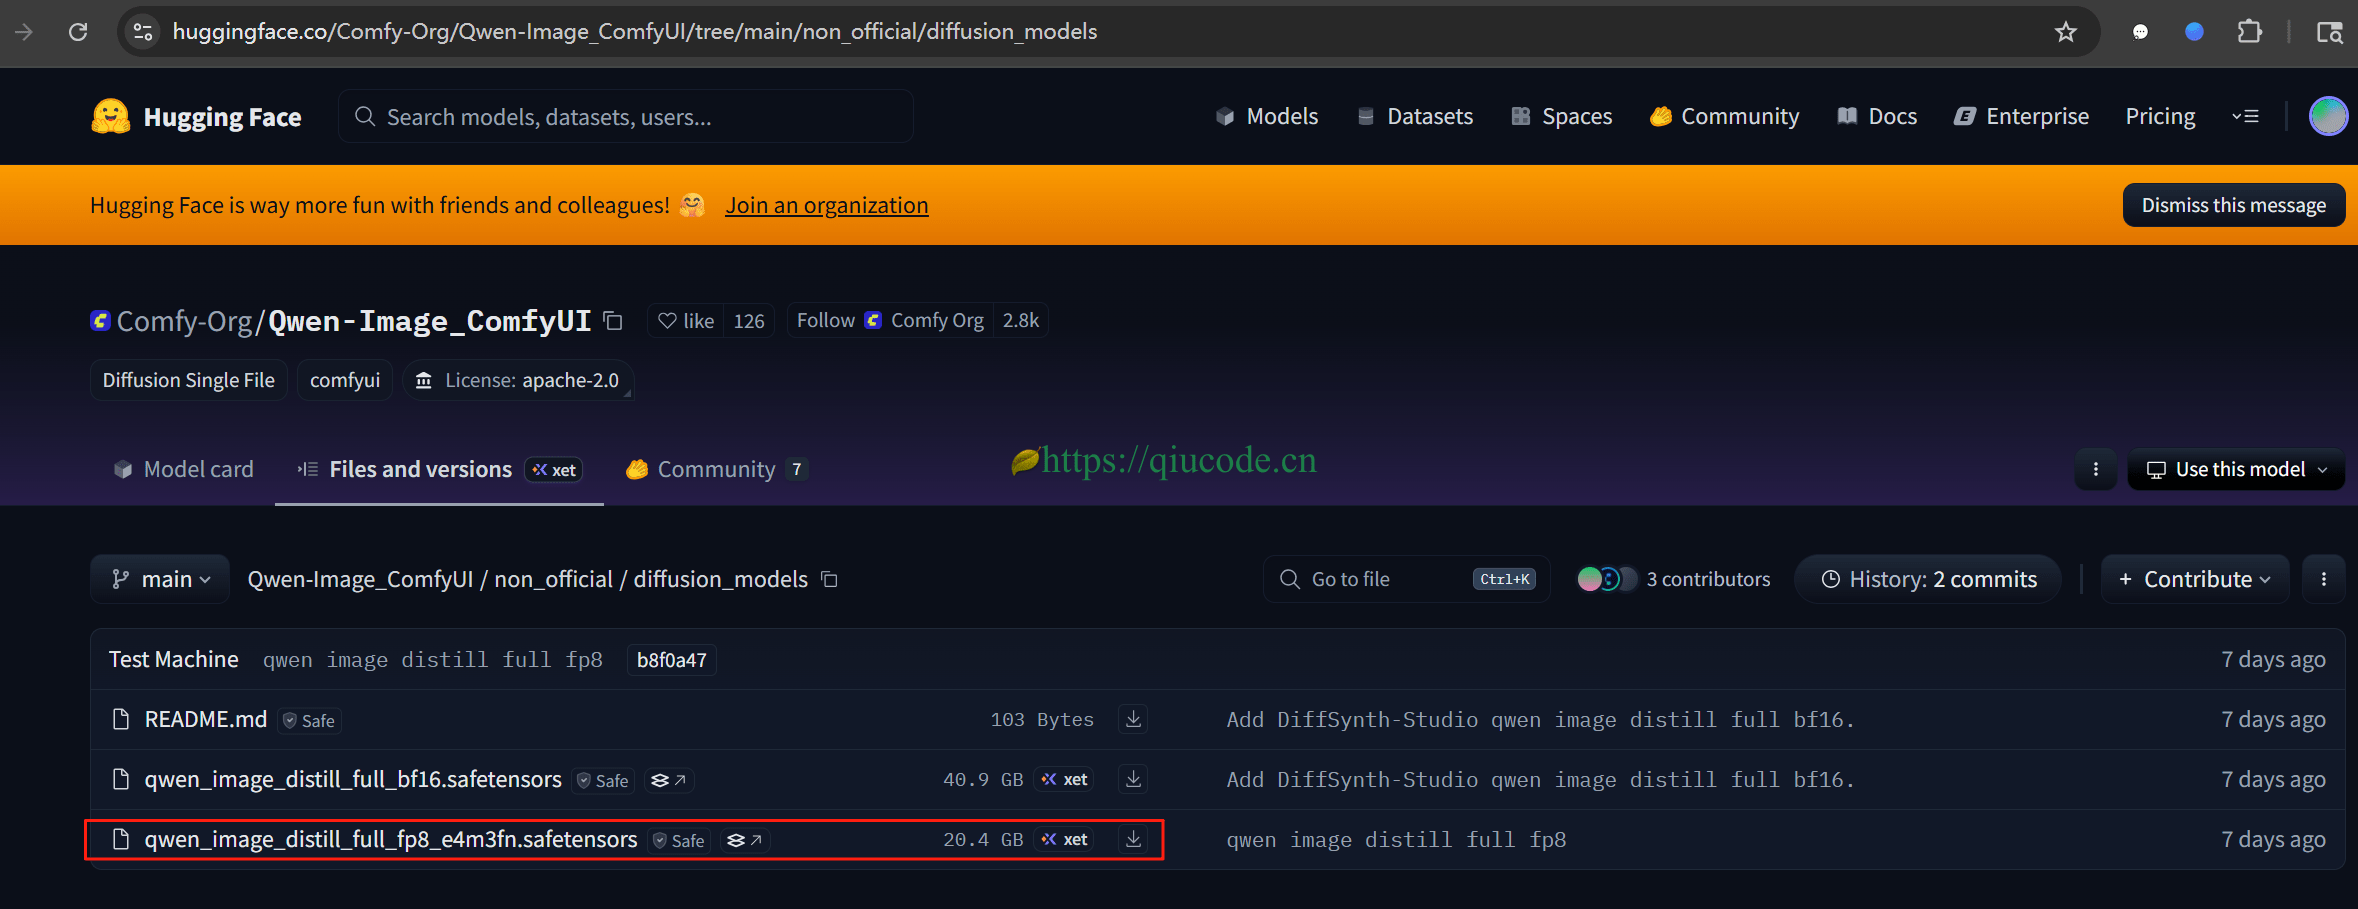Focus the Search models, datasets, users field

click(626, 116)
